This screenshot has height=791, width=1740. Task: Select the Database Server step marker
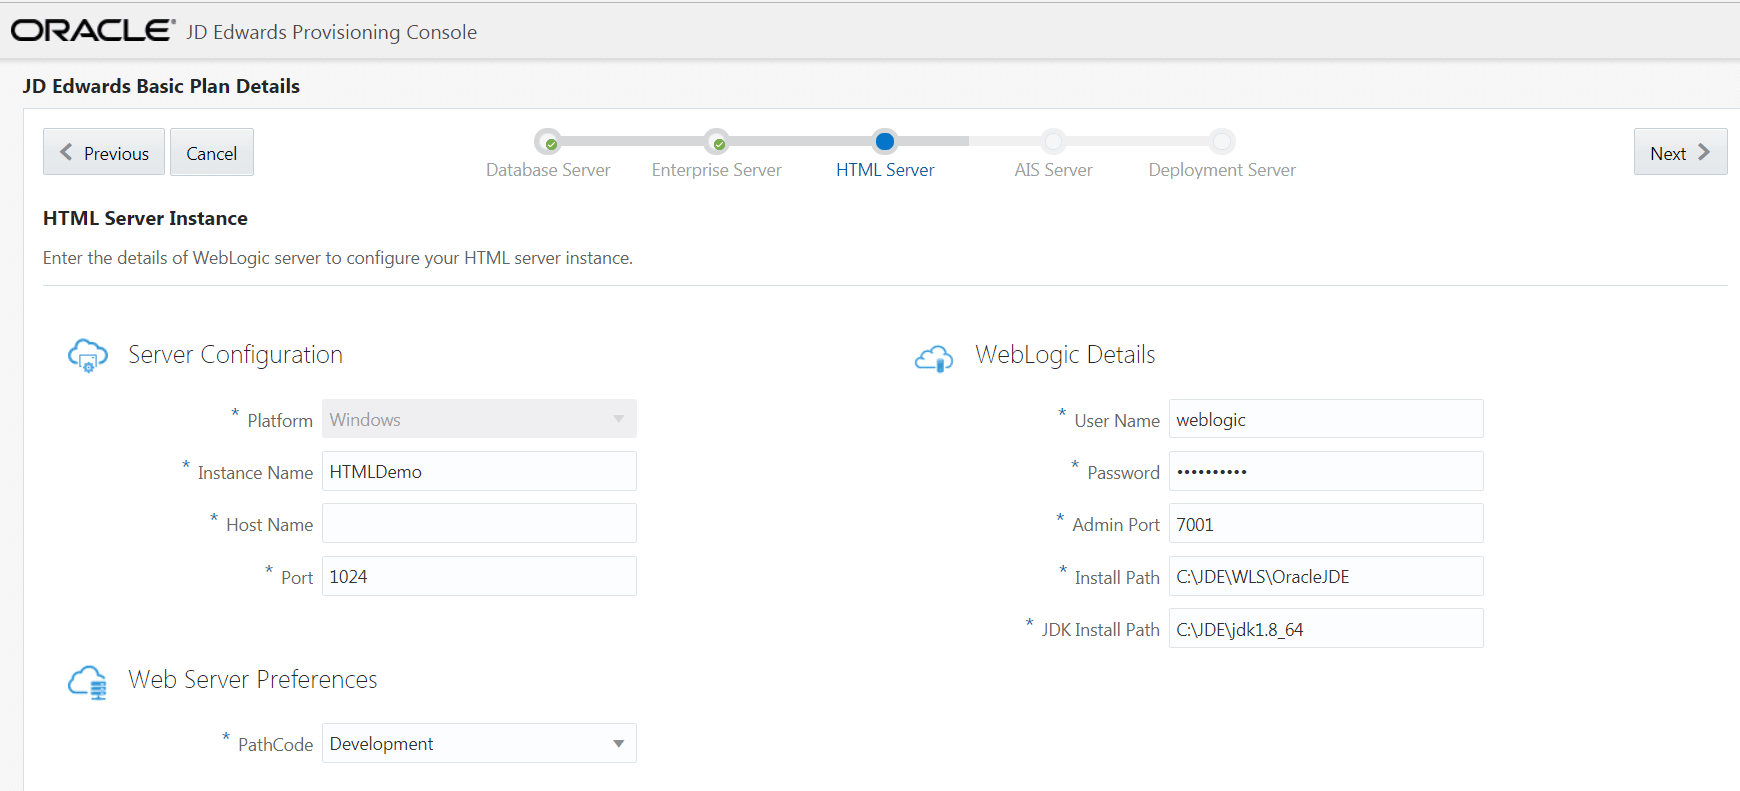548,141
